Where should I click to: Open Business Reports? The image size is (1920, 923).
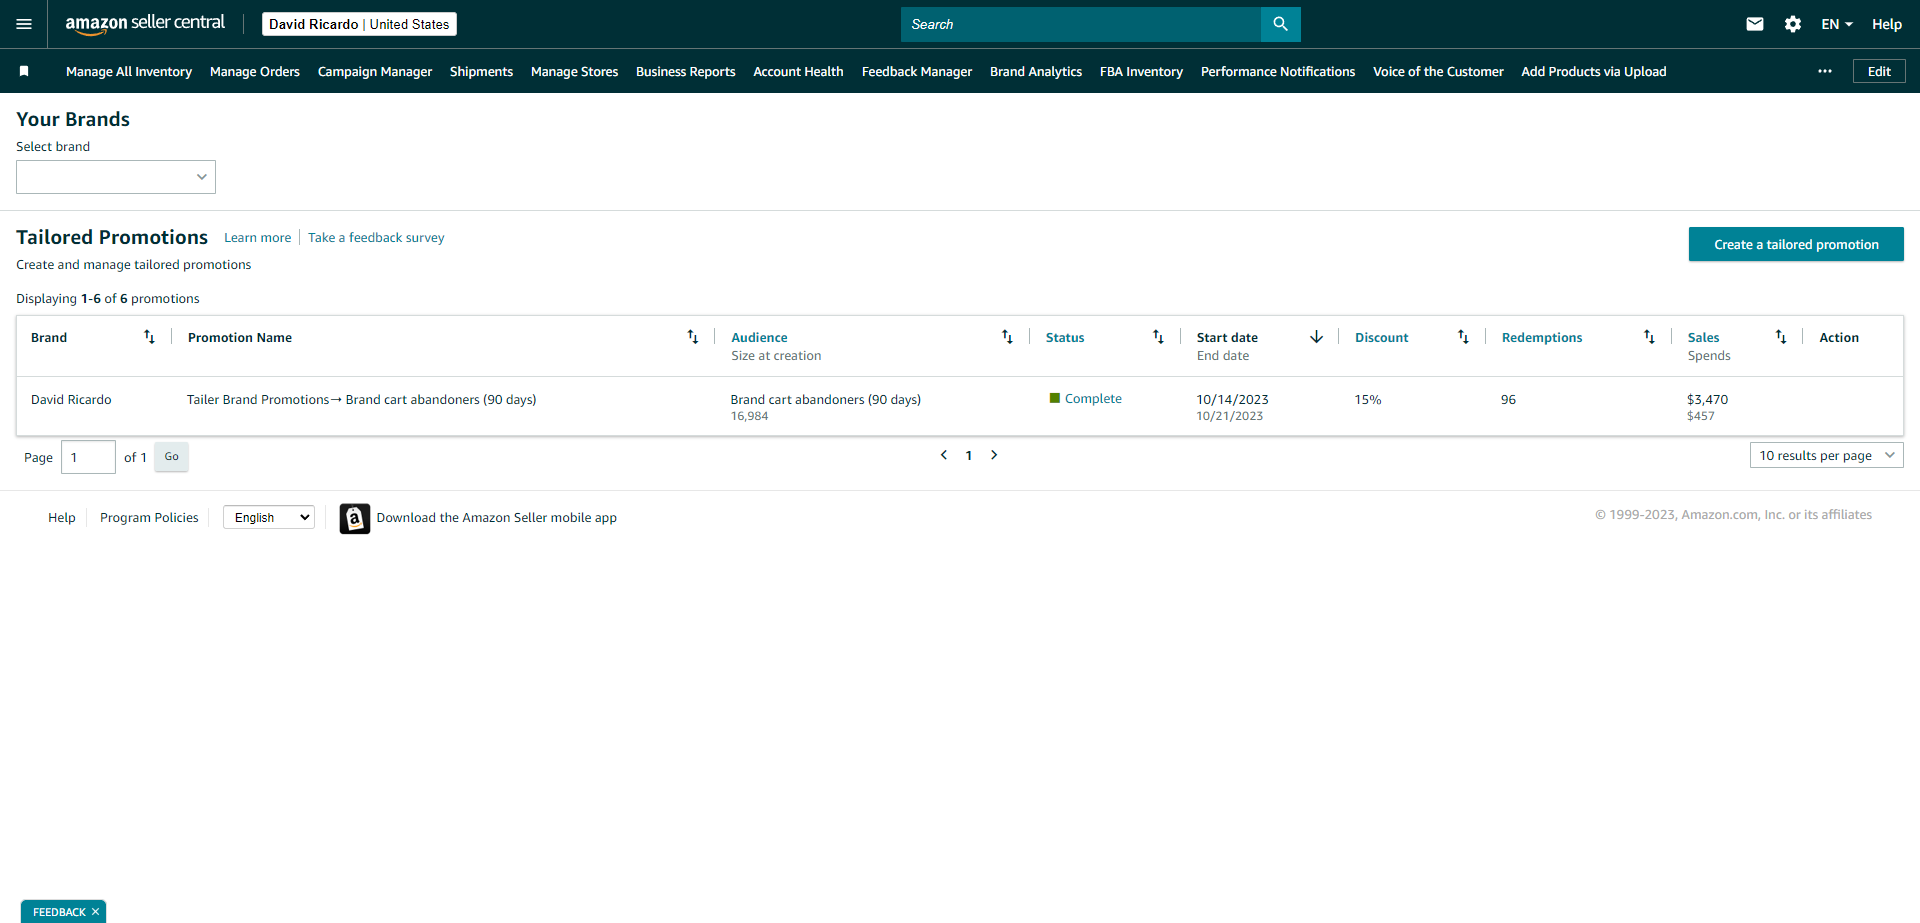pyautogui.click(x=685, y=71)
